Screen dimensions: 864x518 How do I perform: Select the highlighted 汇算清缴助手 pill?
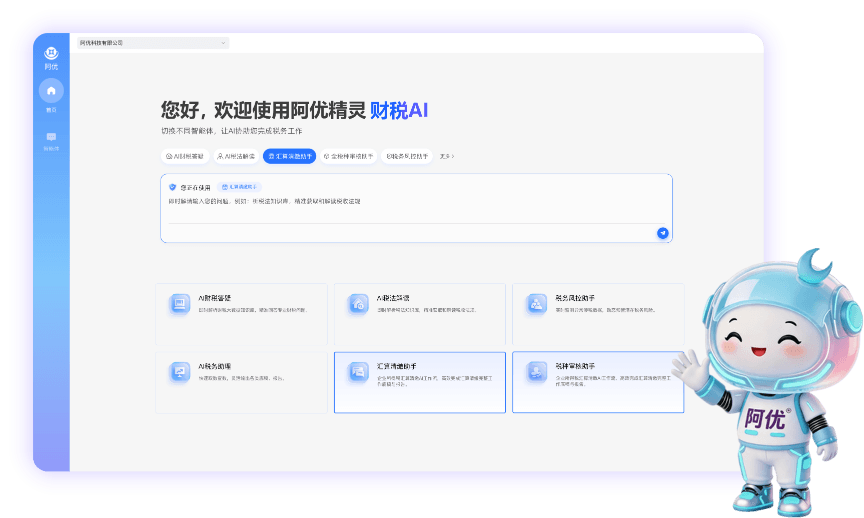tap(289, 157)
